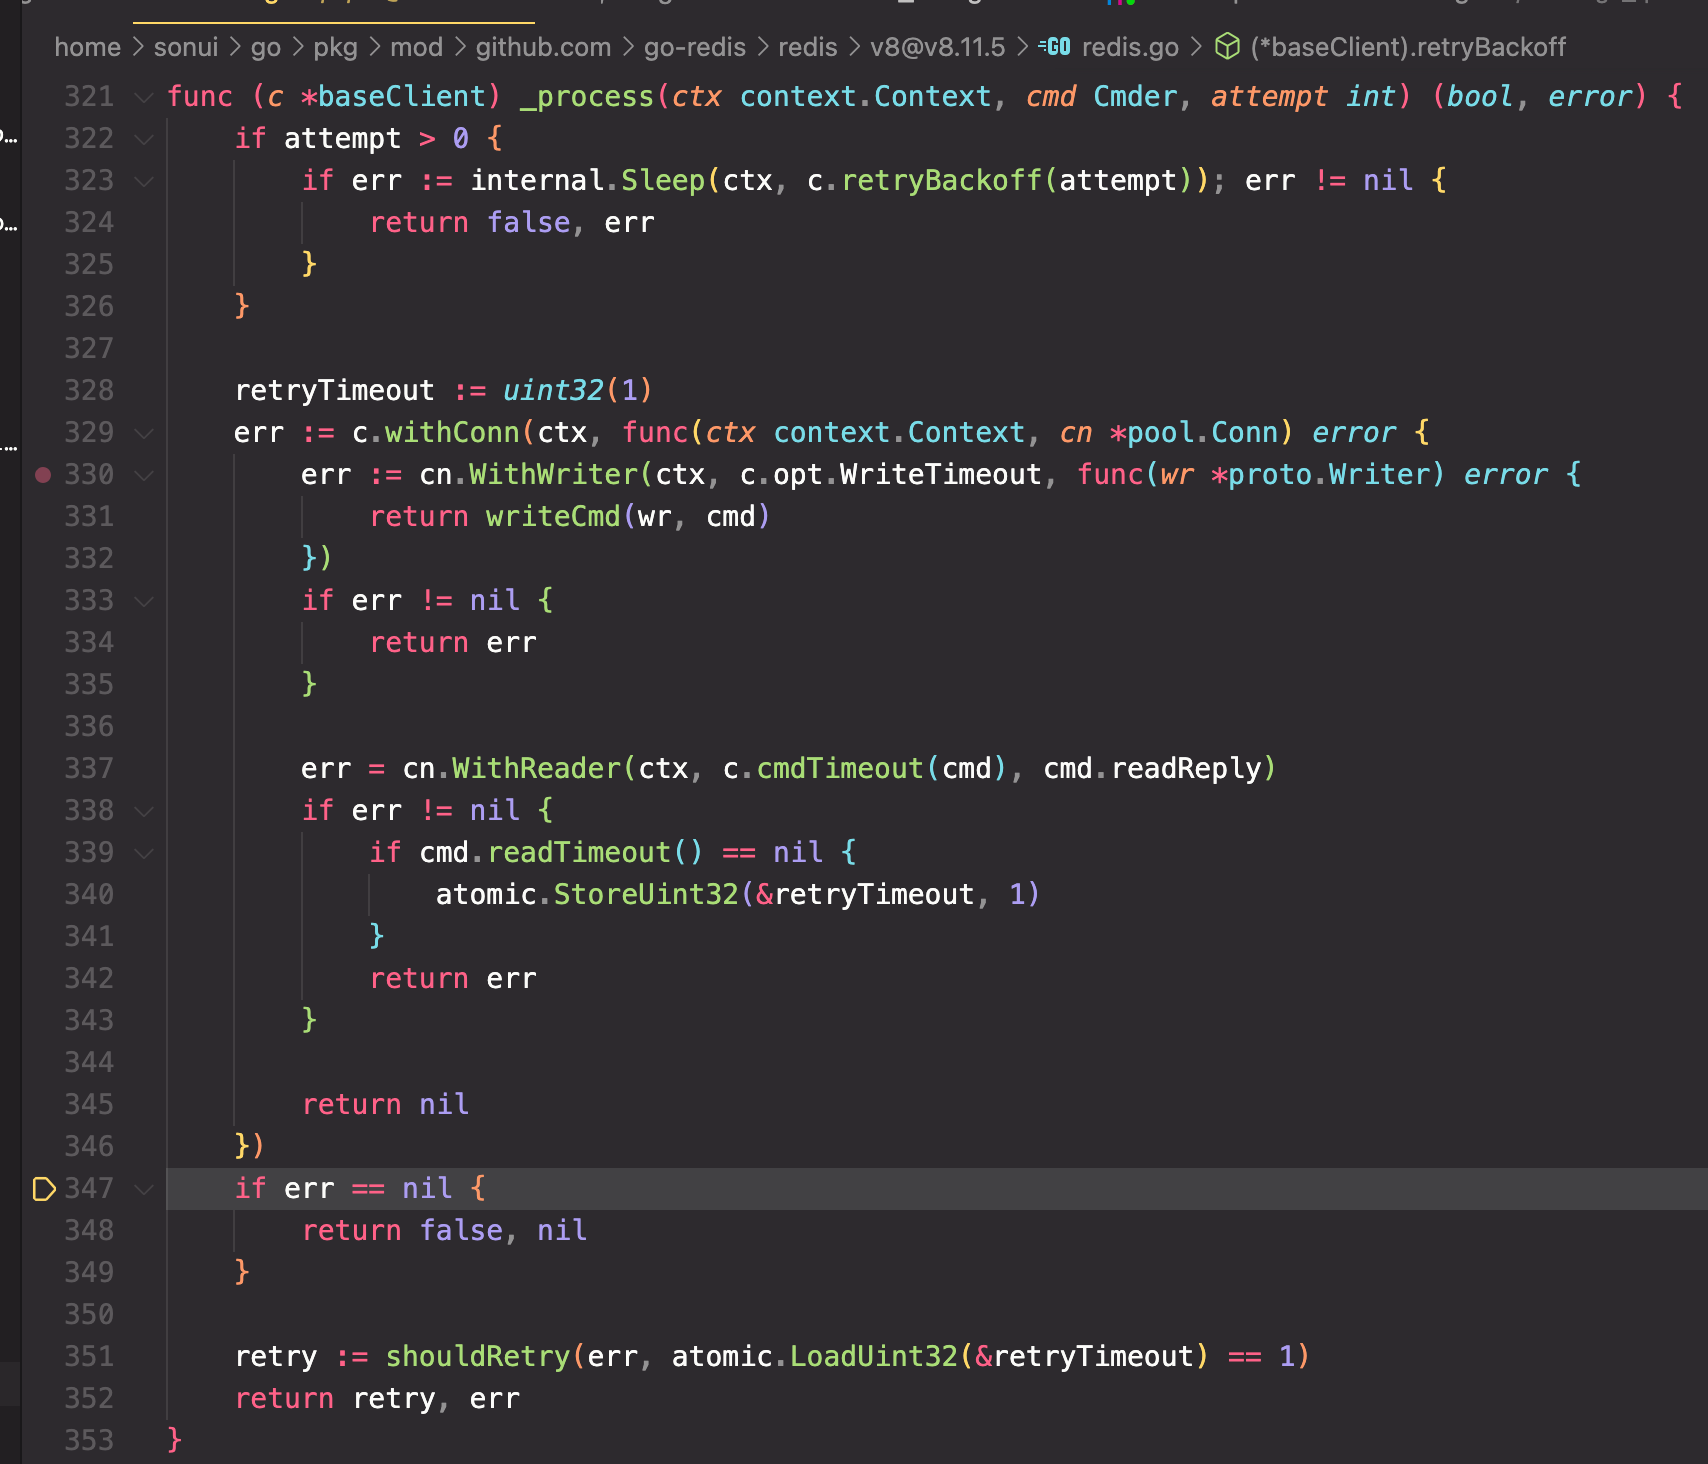Screen dimensions: 1708x1464
Task: Collapse the error block using chevron at line 338
Action: (143, 811)
